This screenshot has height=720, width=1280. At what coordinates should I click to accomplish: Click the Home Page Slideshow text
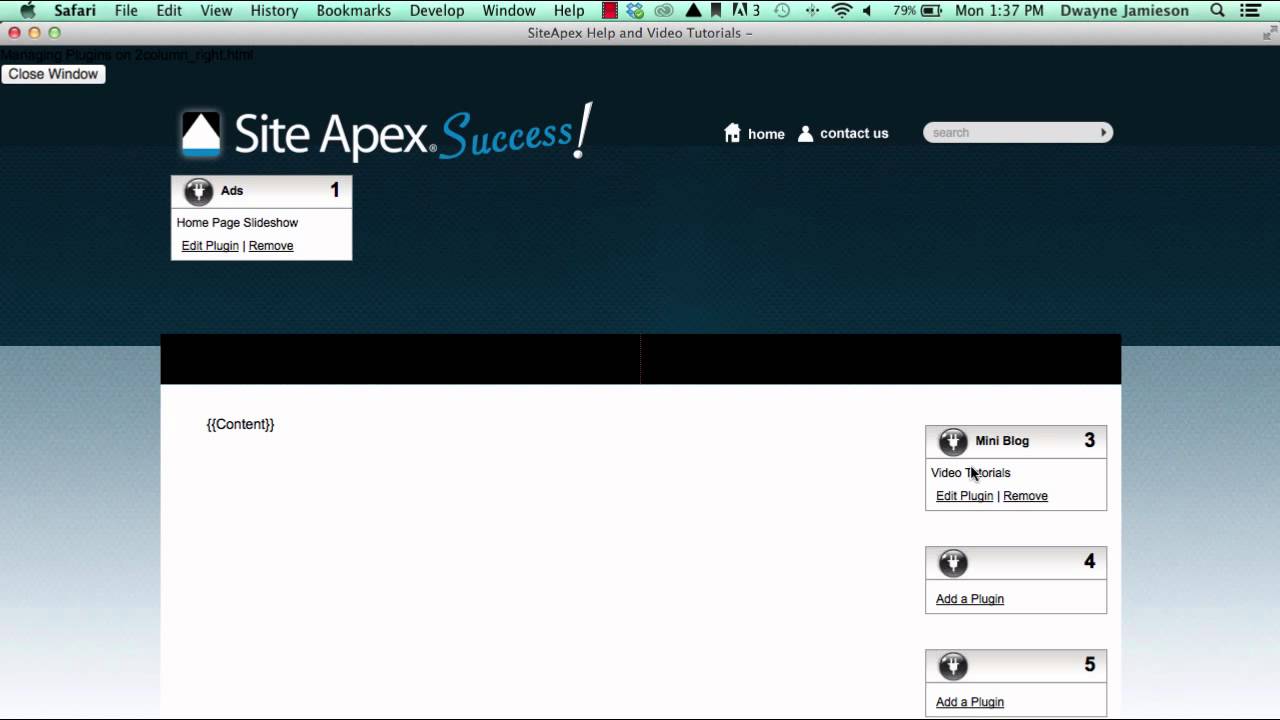237,223
